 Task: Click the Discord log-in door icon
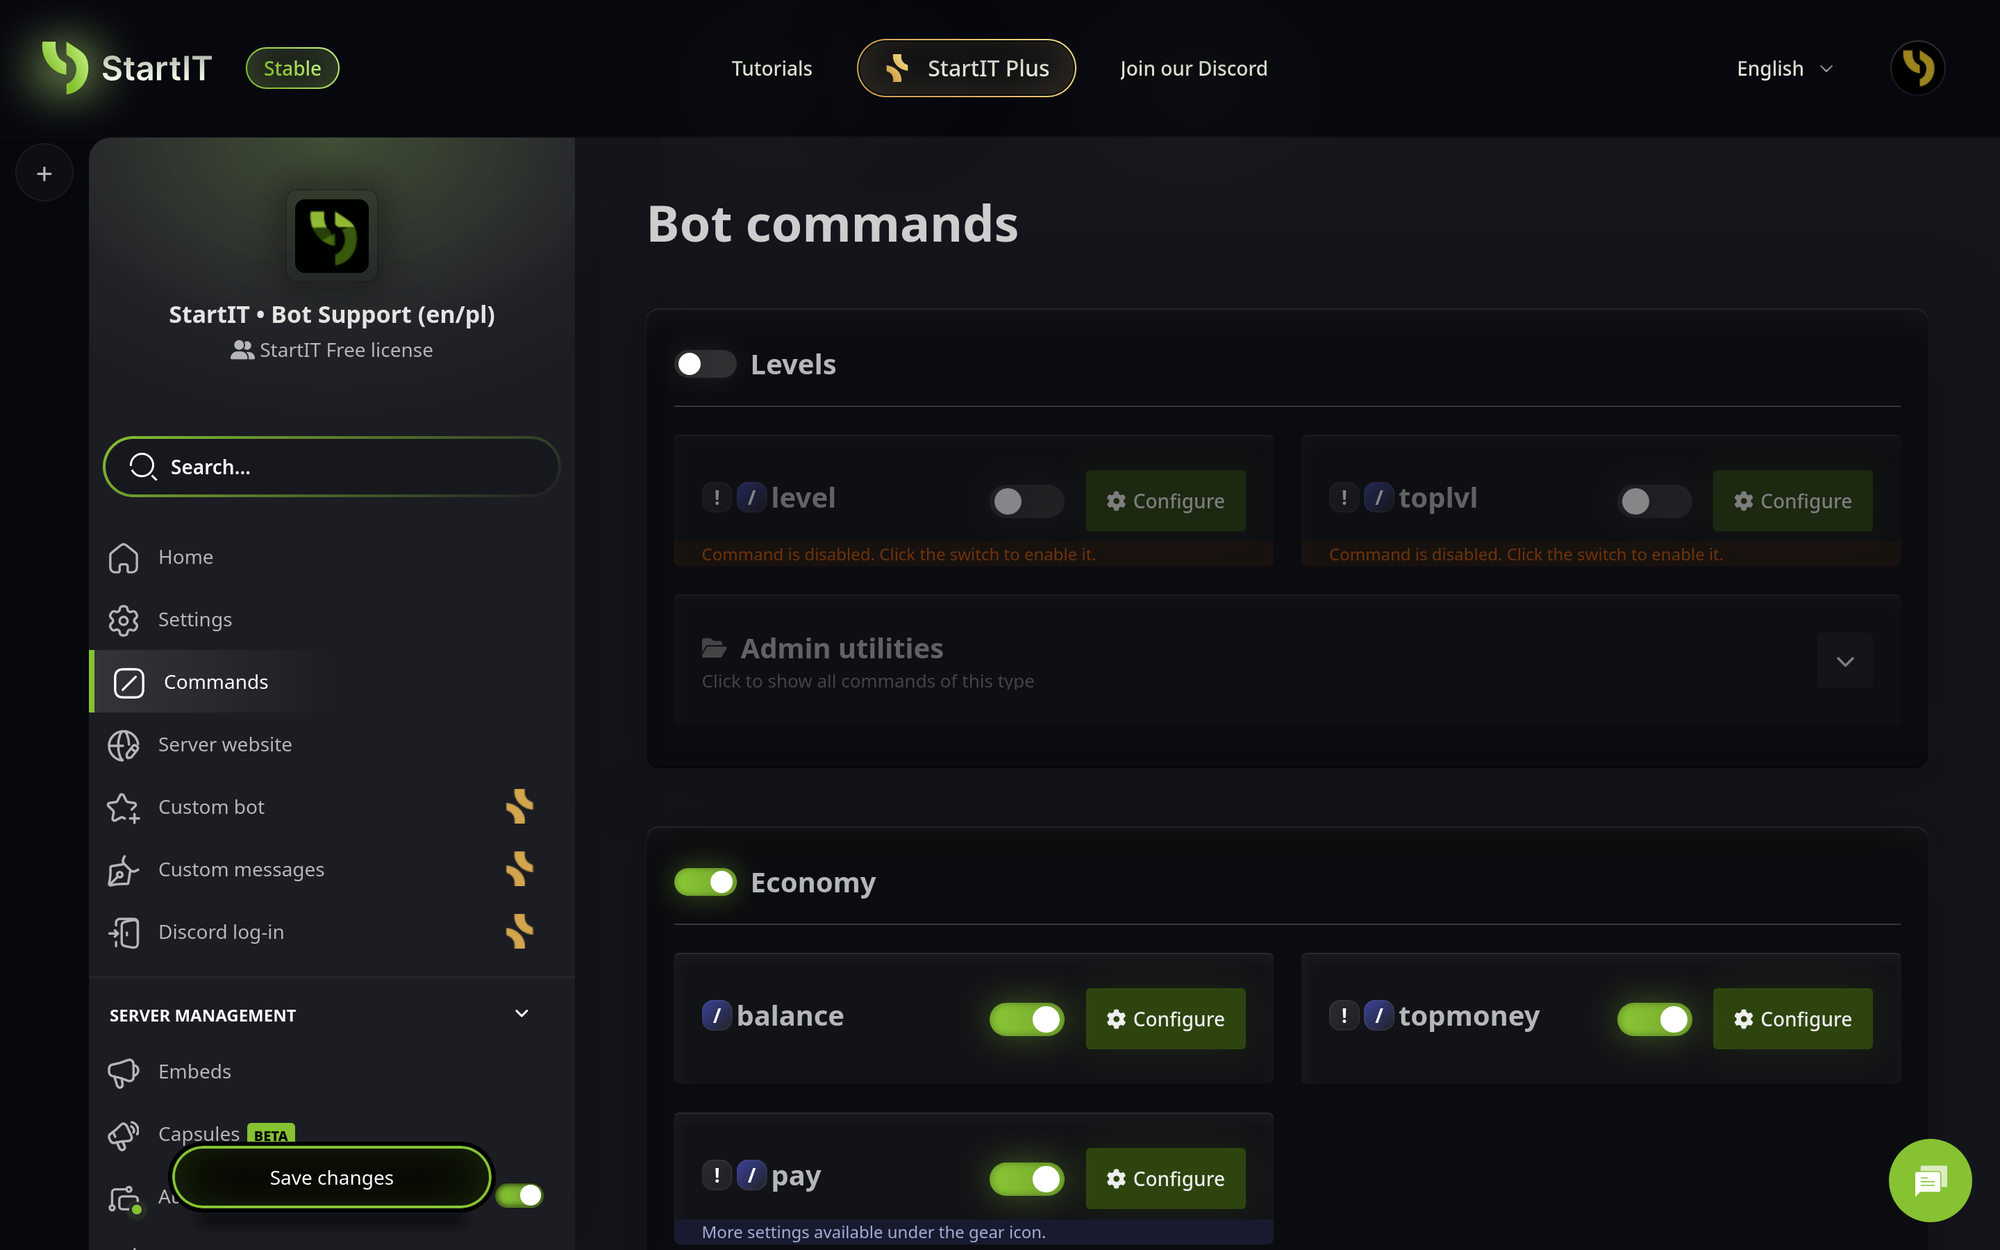(124, 933)
